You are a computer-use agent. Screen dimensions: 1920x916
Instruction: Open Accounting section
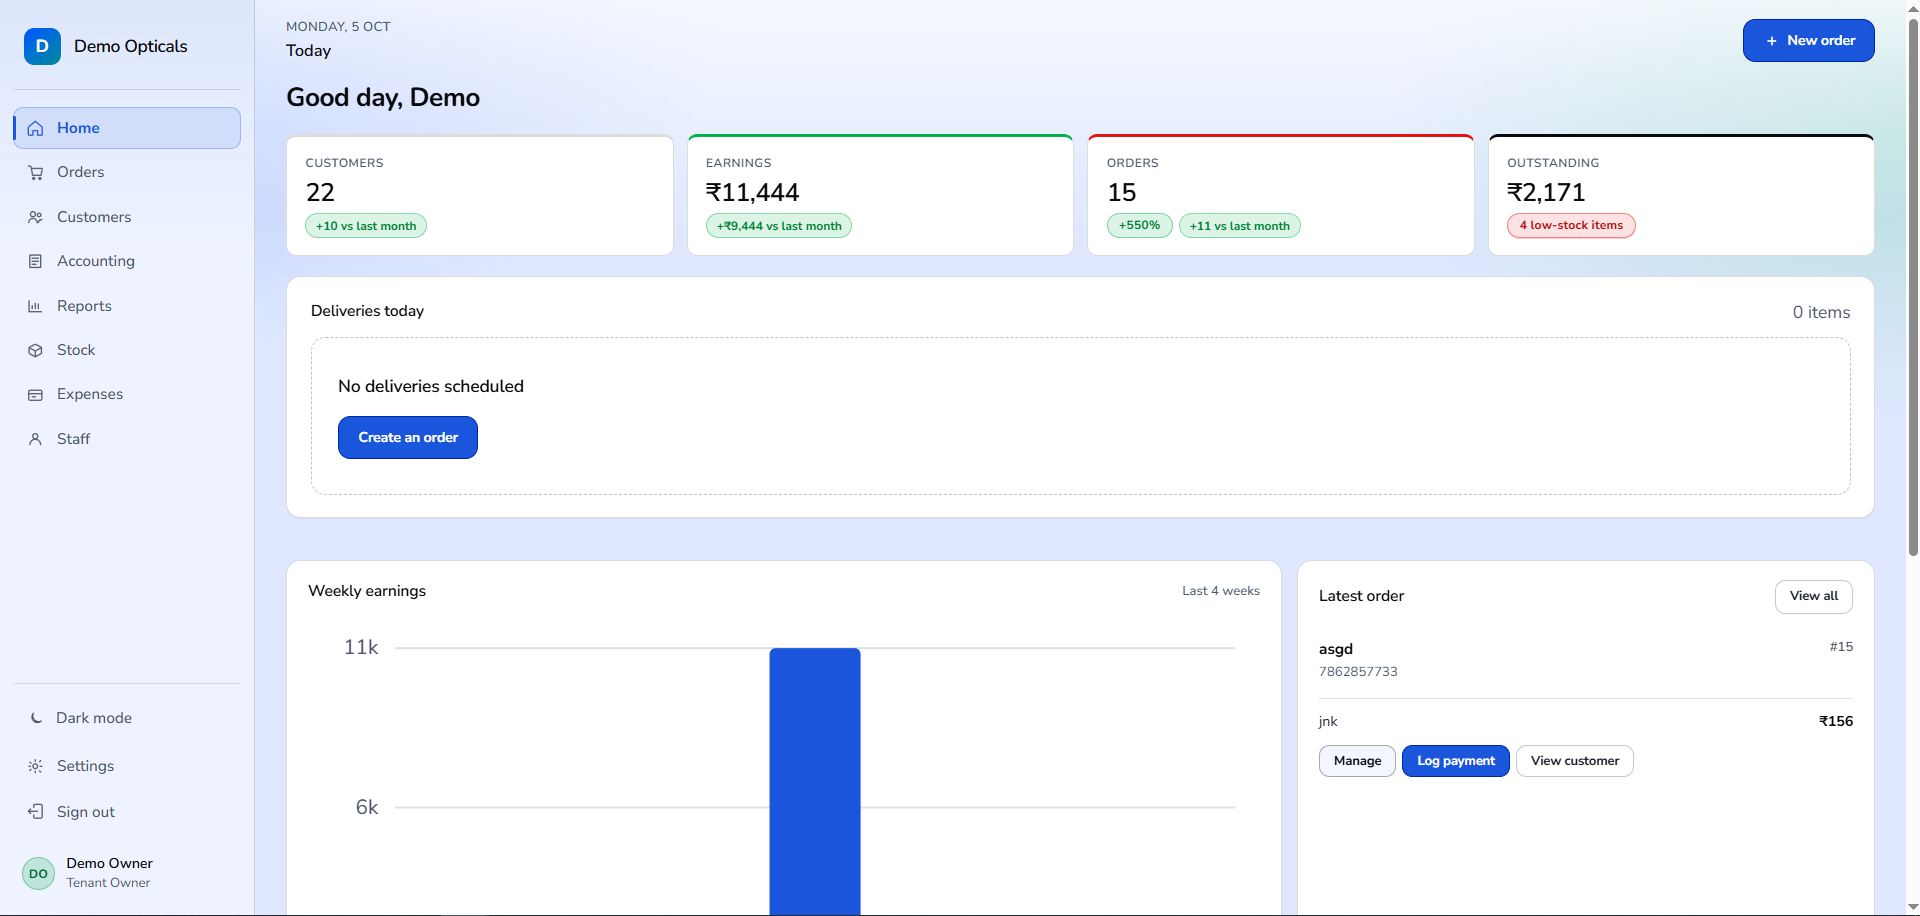tap(127, 261)
